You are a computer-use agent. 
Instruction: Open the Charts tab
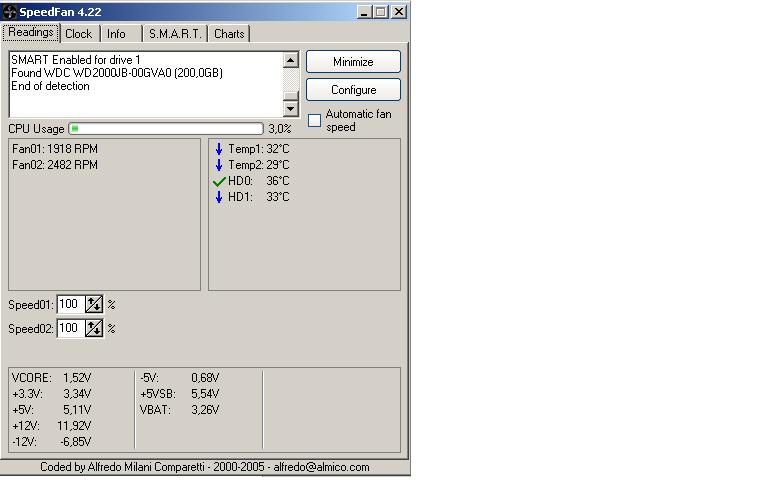(x=229, y=34)
